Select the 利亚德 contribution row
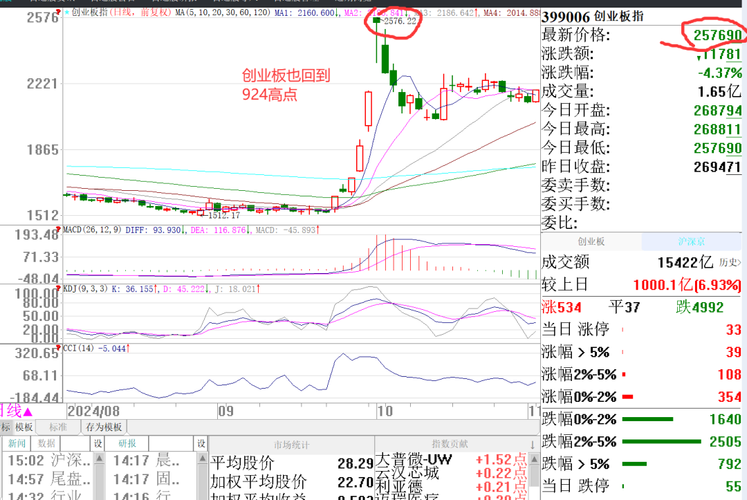747x500 pixels. (451, 486)
